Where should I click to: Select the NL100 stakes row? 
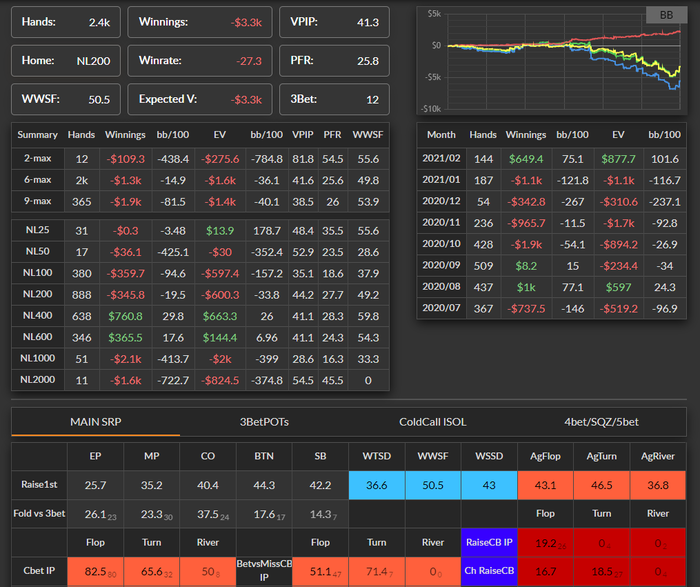(200, 273)
